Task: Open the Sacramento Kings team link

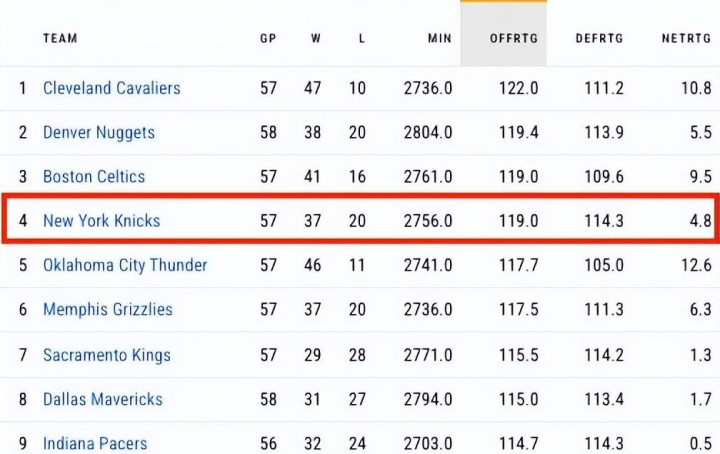Action: coord(106,355)
